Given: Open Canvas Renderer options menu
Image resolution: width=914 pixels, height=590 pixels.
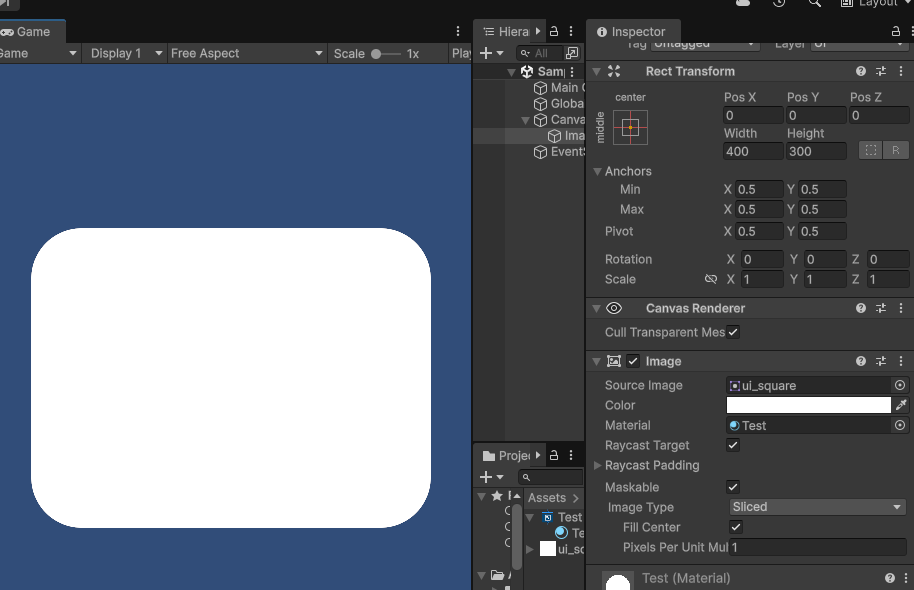Looking at the screenshot, I should pos(901,308).
